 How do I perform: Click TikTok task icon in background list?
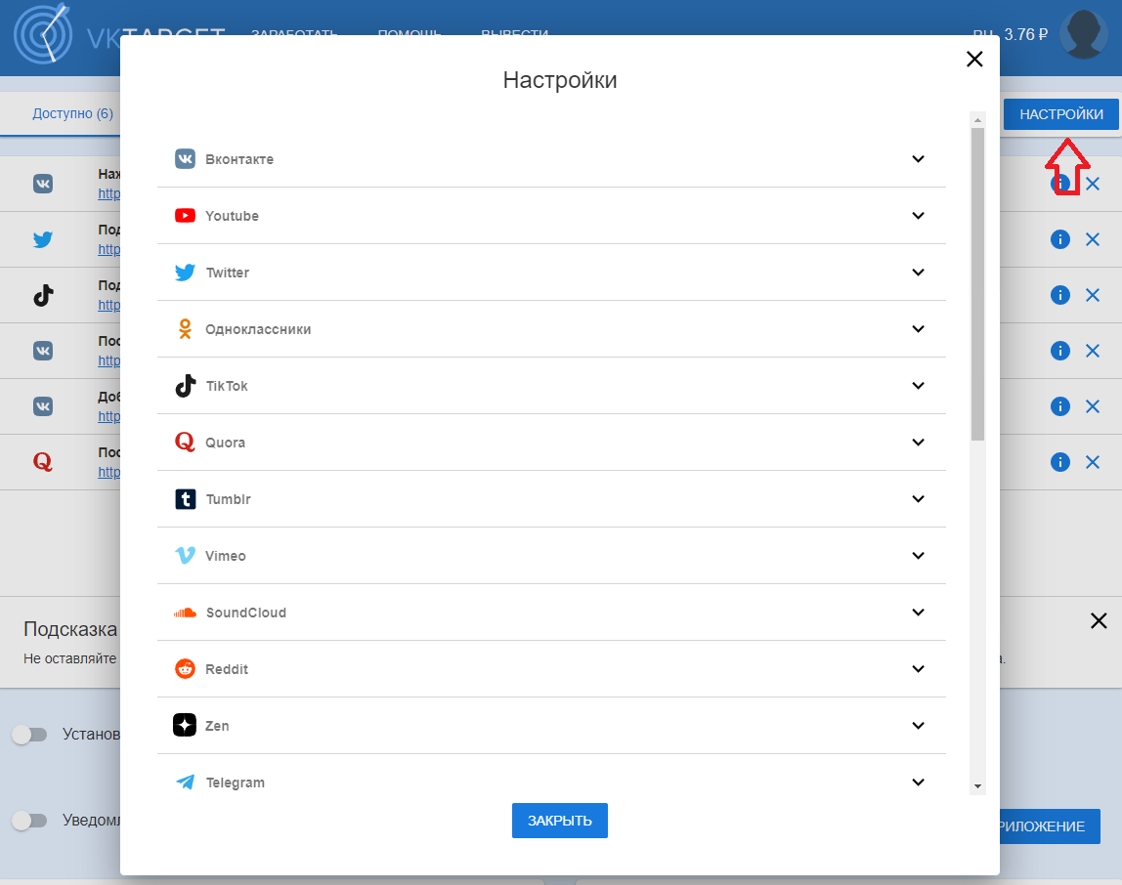point(43,295)
